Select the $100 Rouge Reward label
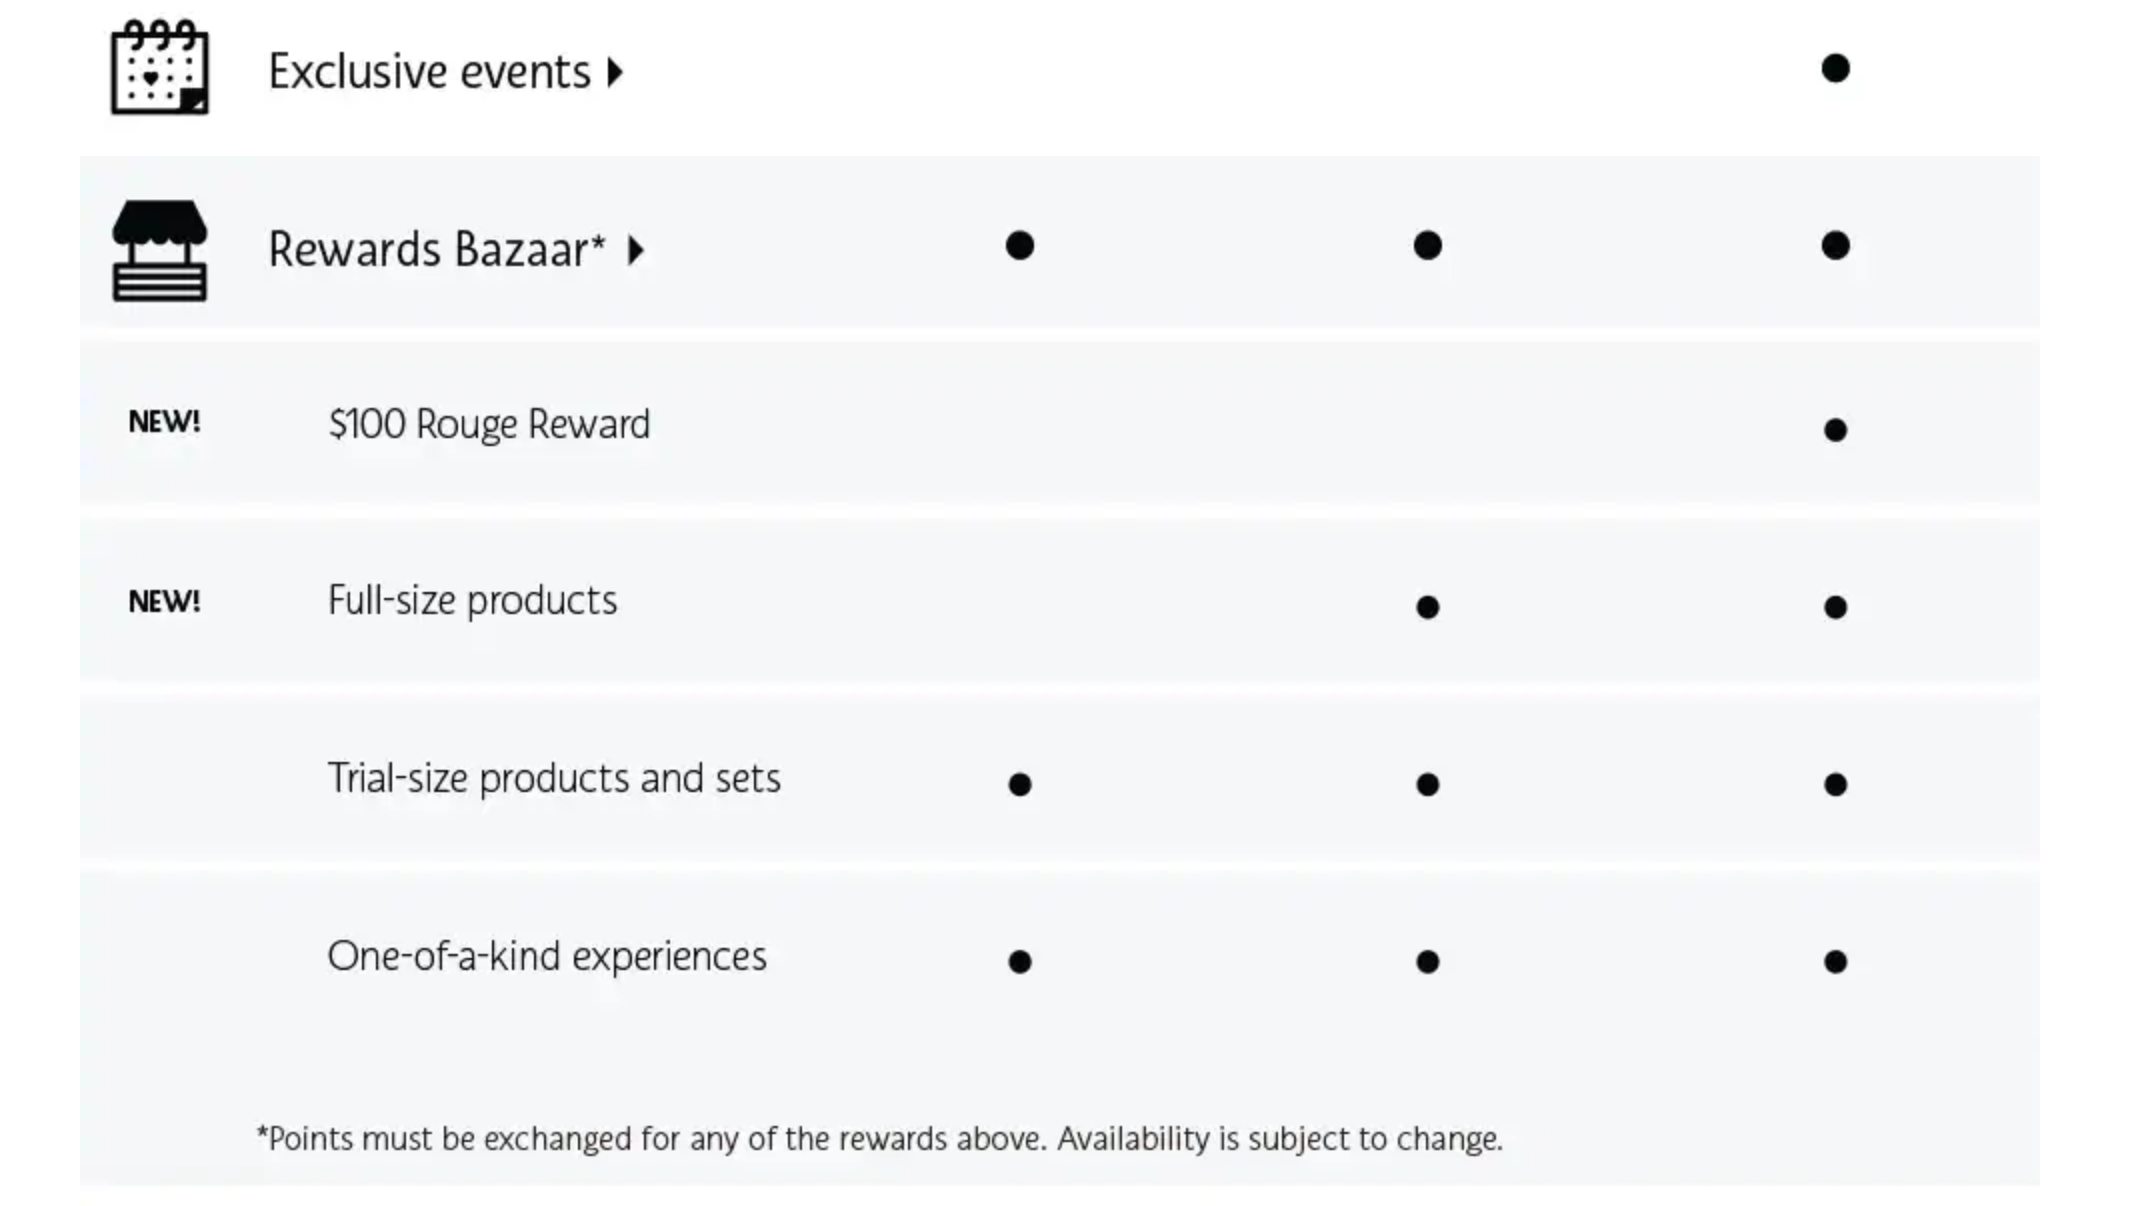This screenshot has width=2132, height=1206. tap(489, 424)
